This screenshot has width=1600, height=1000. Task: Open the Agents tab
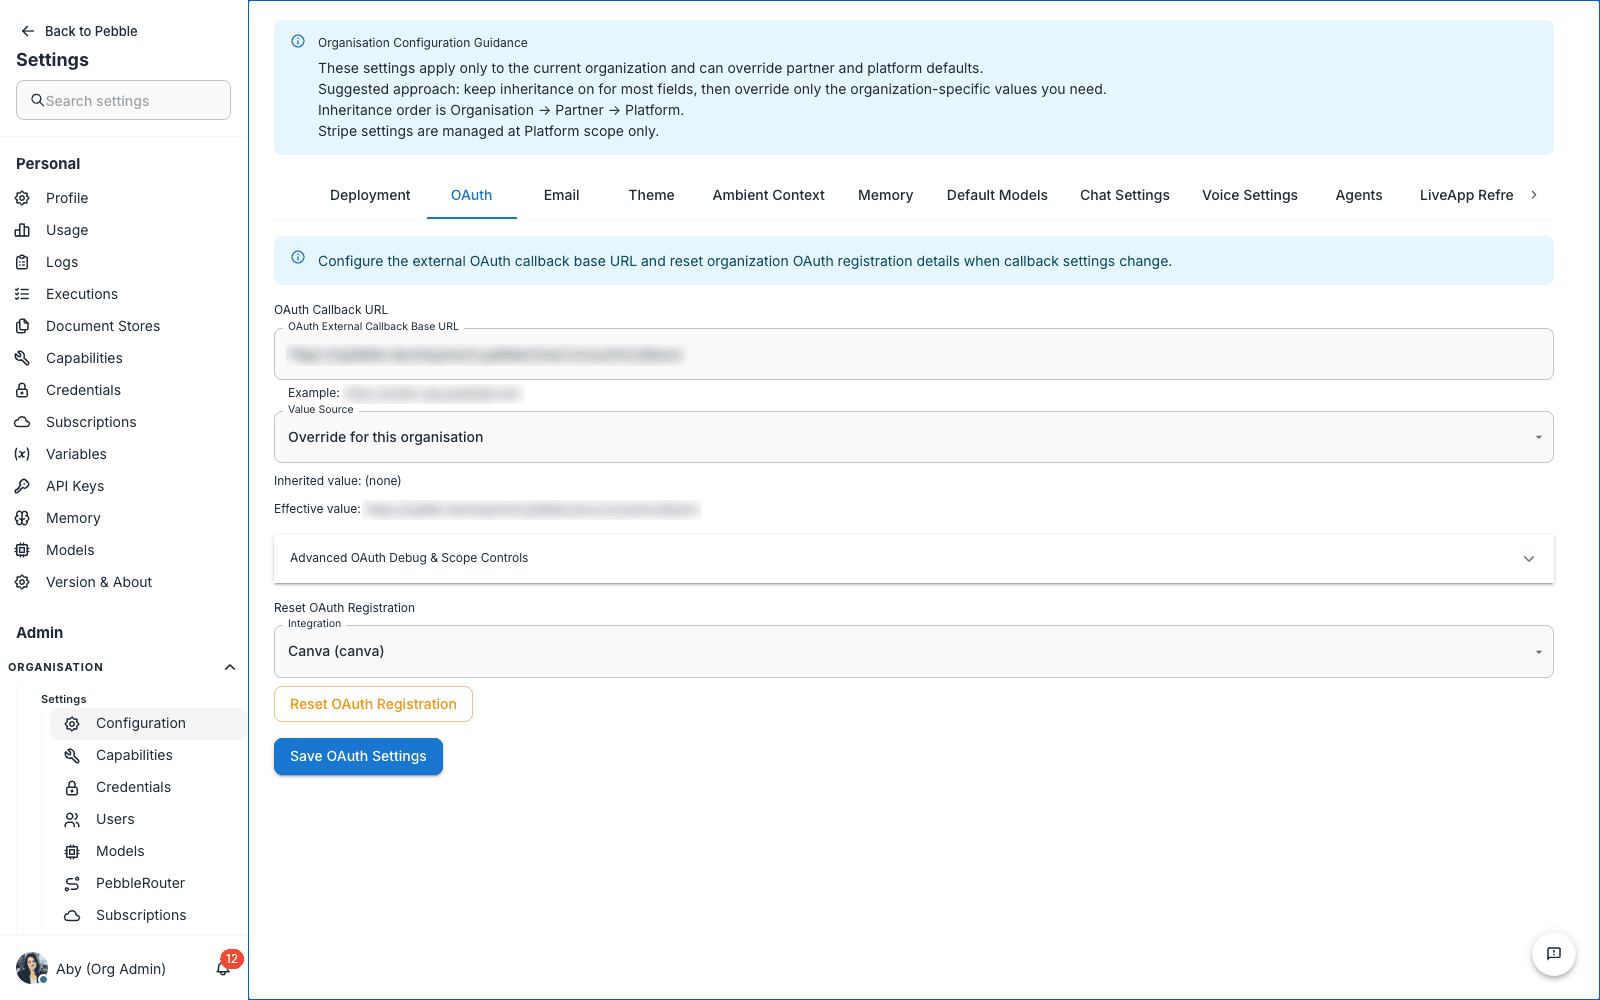tap(1359, 195)
